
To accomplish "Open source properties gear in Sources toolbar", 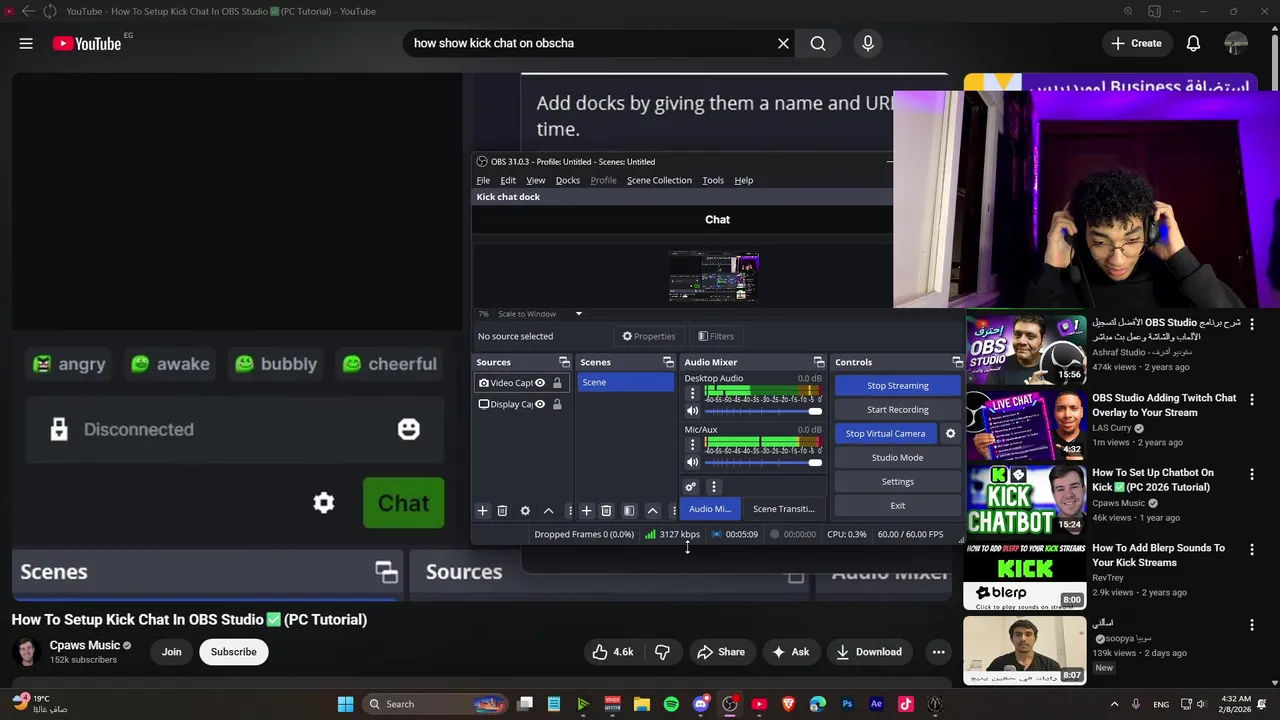I will pyautogui.click(x=525, y=511).
